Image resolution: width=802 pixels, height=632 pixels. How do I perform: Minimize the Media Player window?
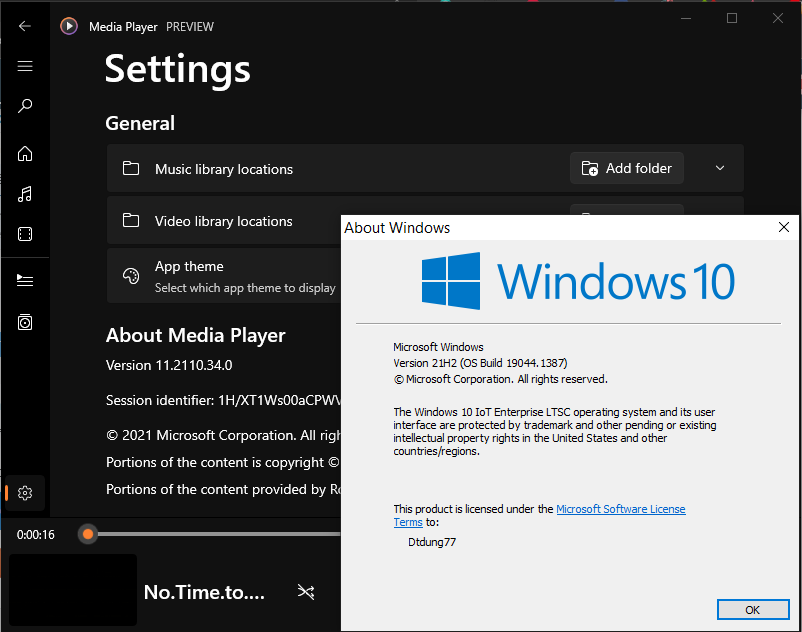tap(686, 18)
